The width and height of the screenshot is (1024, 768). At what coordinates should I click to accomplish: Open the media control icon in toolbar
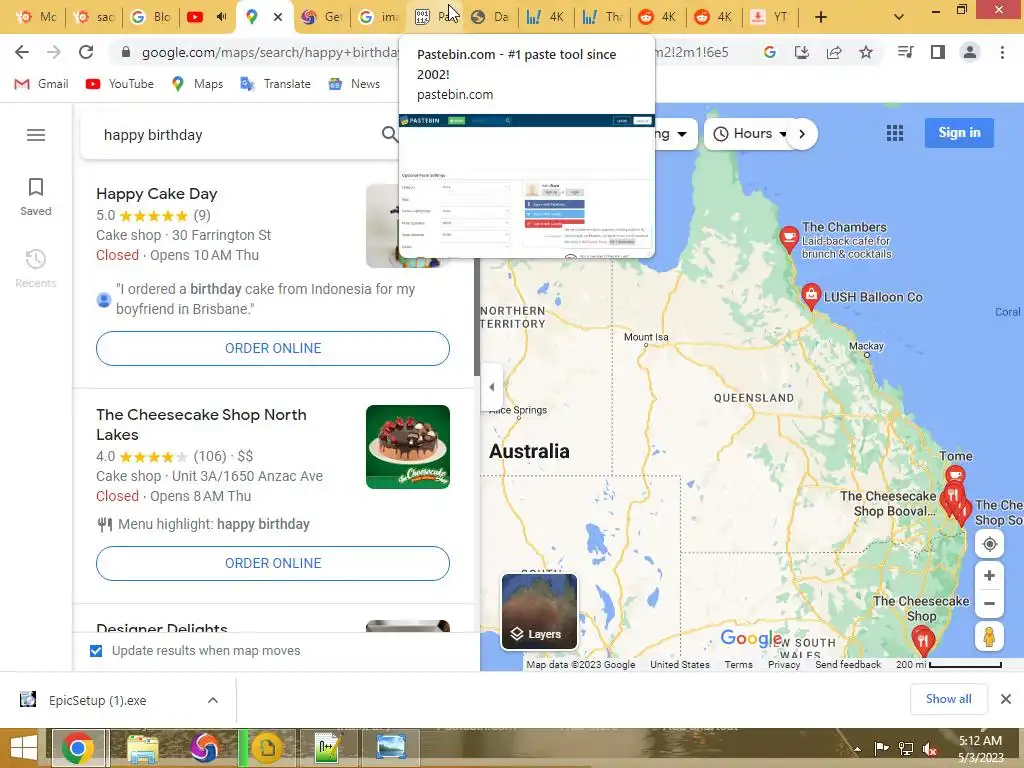pos(906,52)
